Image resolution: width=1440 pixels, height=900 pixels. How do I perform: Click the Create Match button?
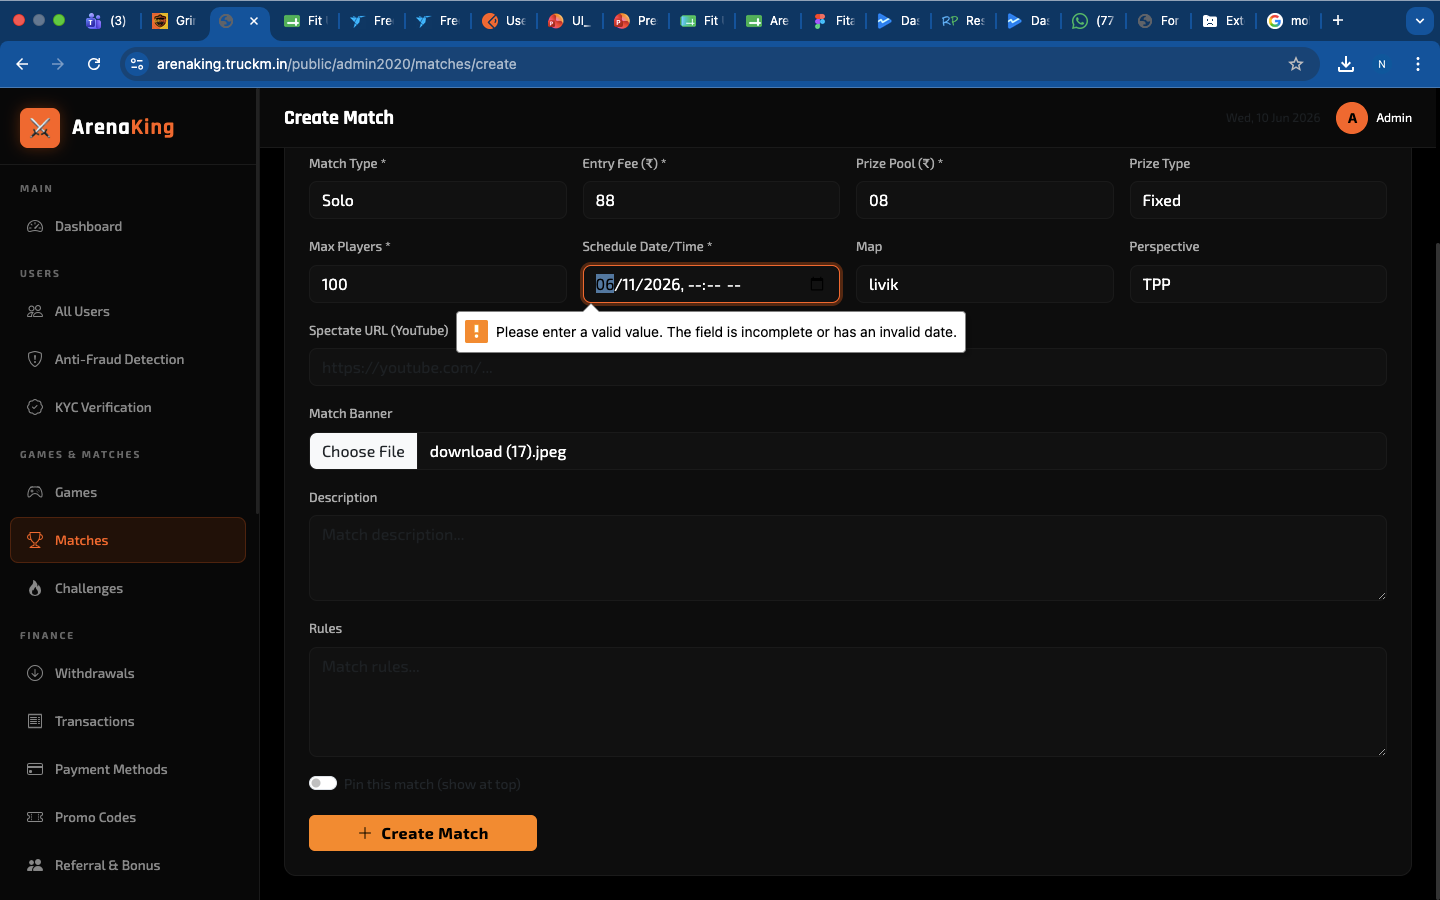click(423, 833)
